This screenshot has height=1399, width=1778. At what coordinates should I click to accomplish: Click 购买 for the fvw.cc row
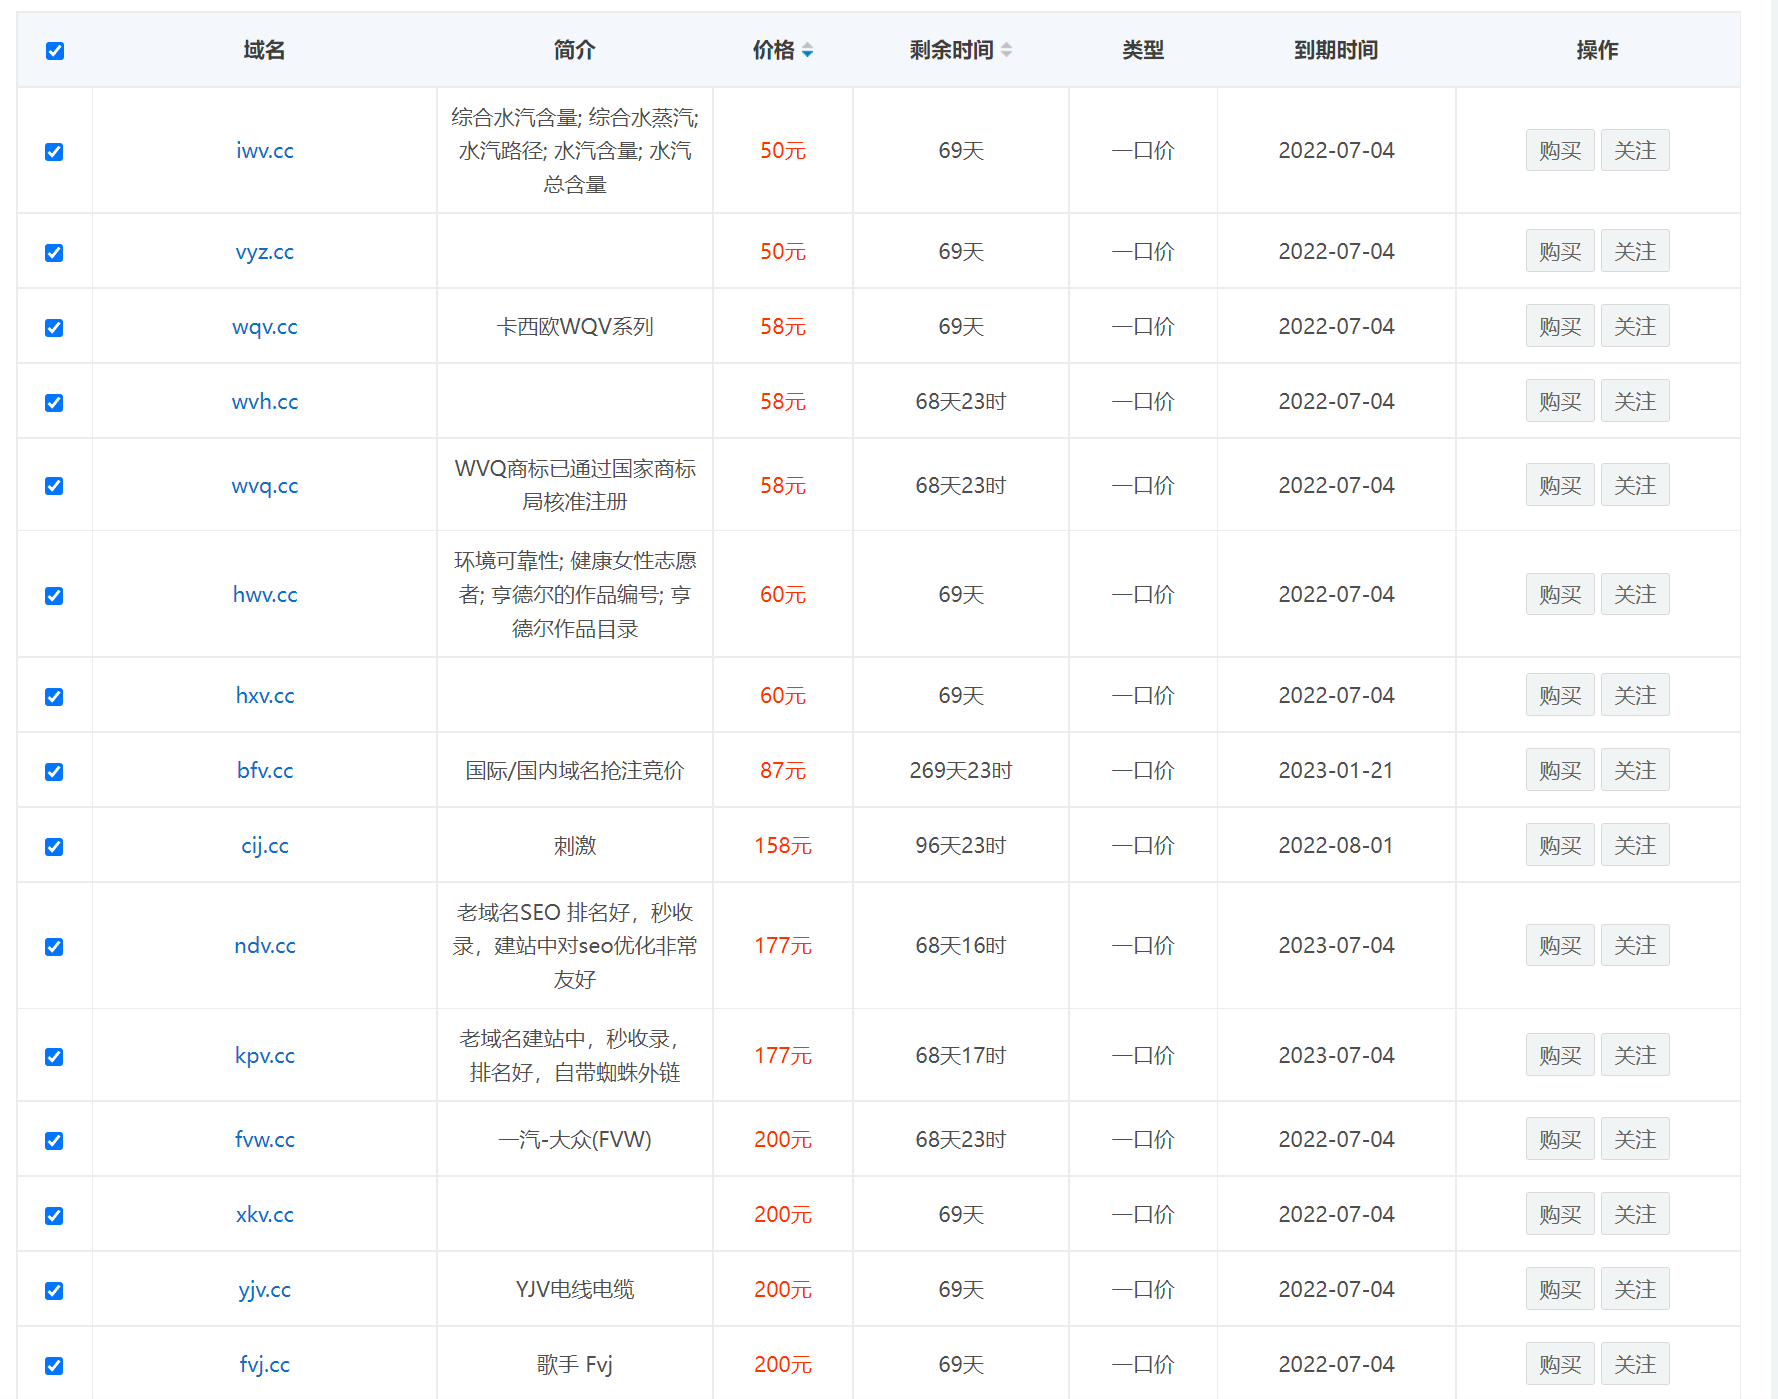(x=1559, y=1140)
